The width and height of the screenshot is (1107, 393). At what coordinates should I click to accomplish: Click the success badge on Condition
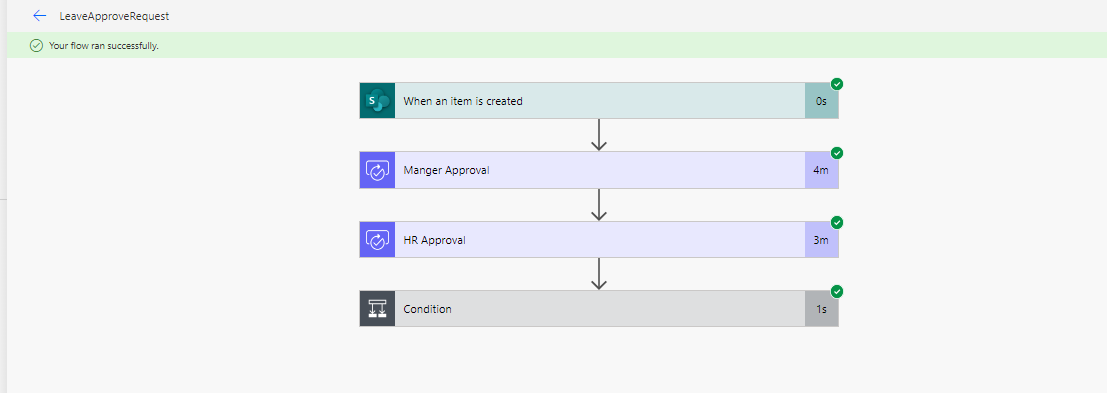pos(837,291)
